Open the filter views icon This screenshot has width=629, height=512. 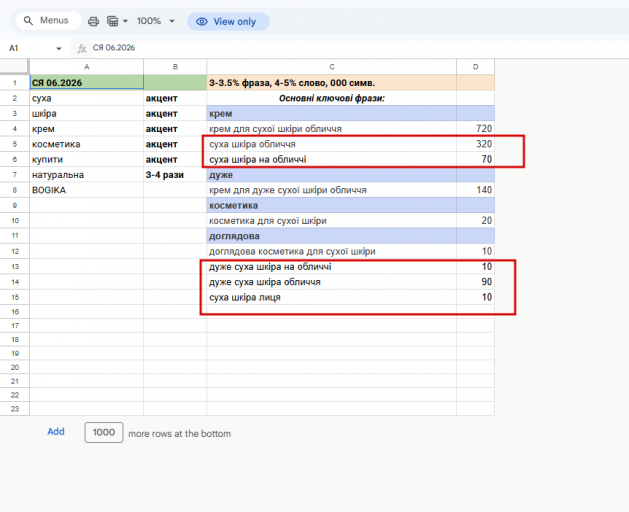click(x=113, y=21)
